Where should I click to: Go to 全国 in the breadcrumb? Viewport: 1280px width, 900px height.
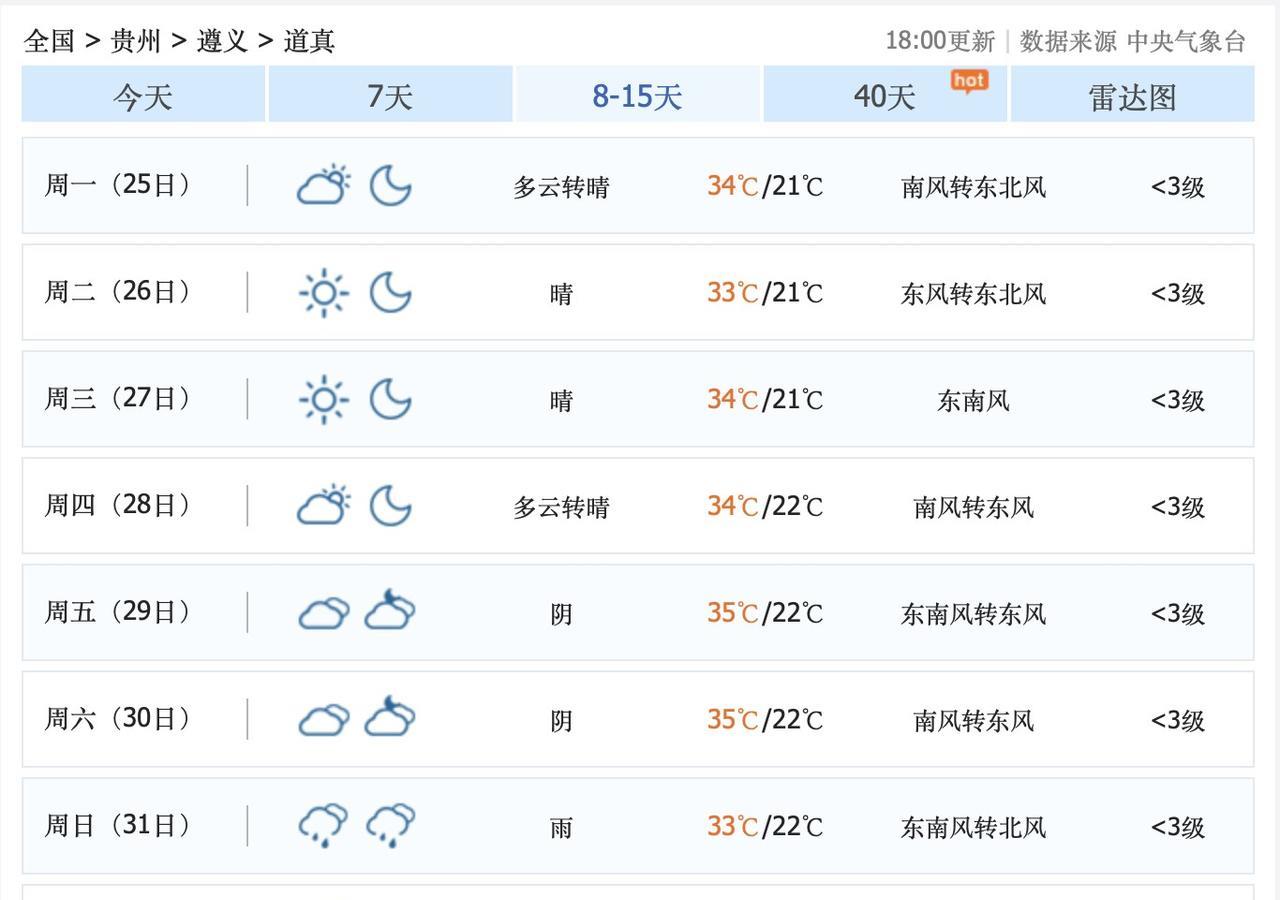49,41
